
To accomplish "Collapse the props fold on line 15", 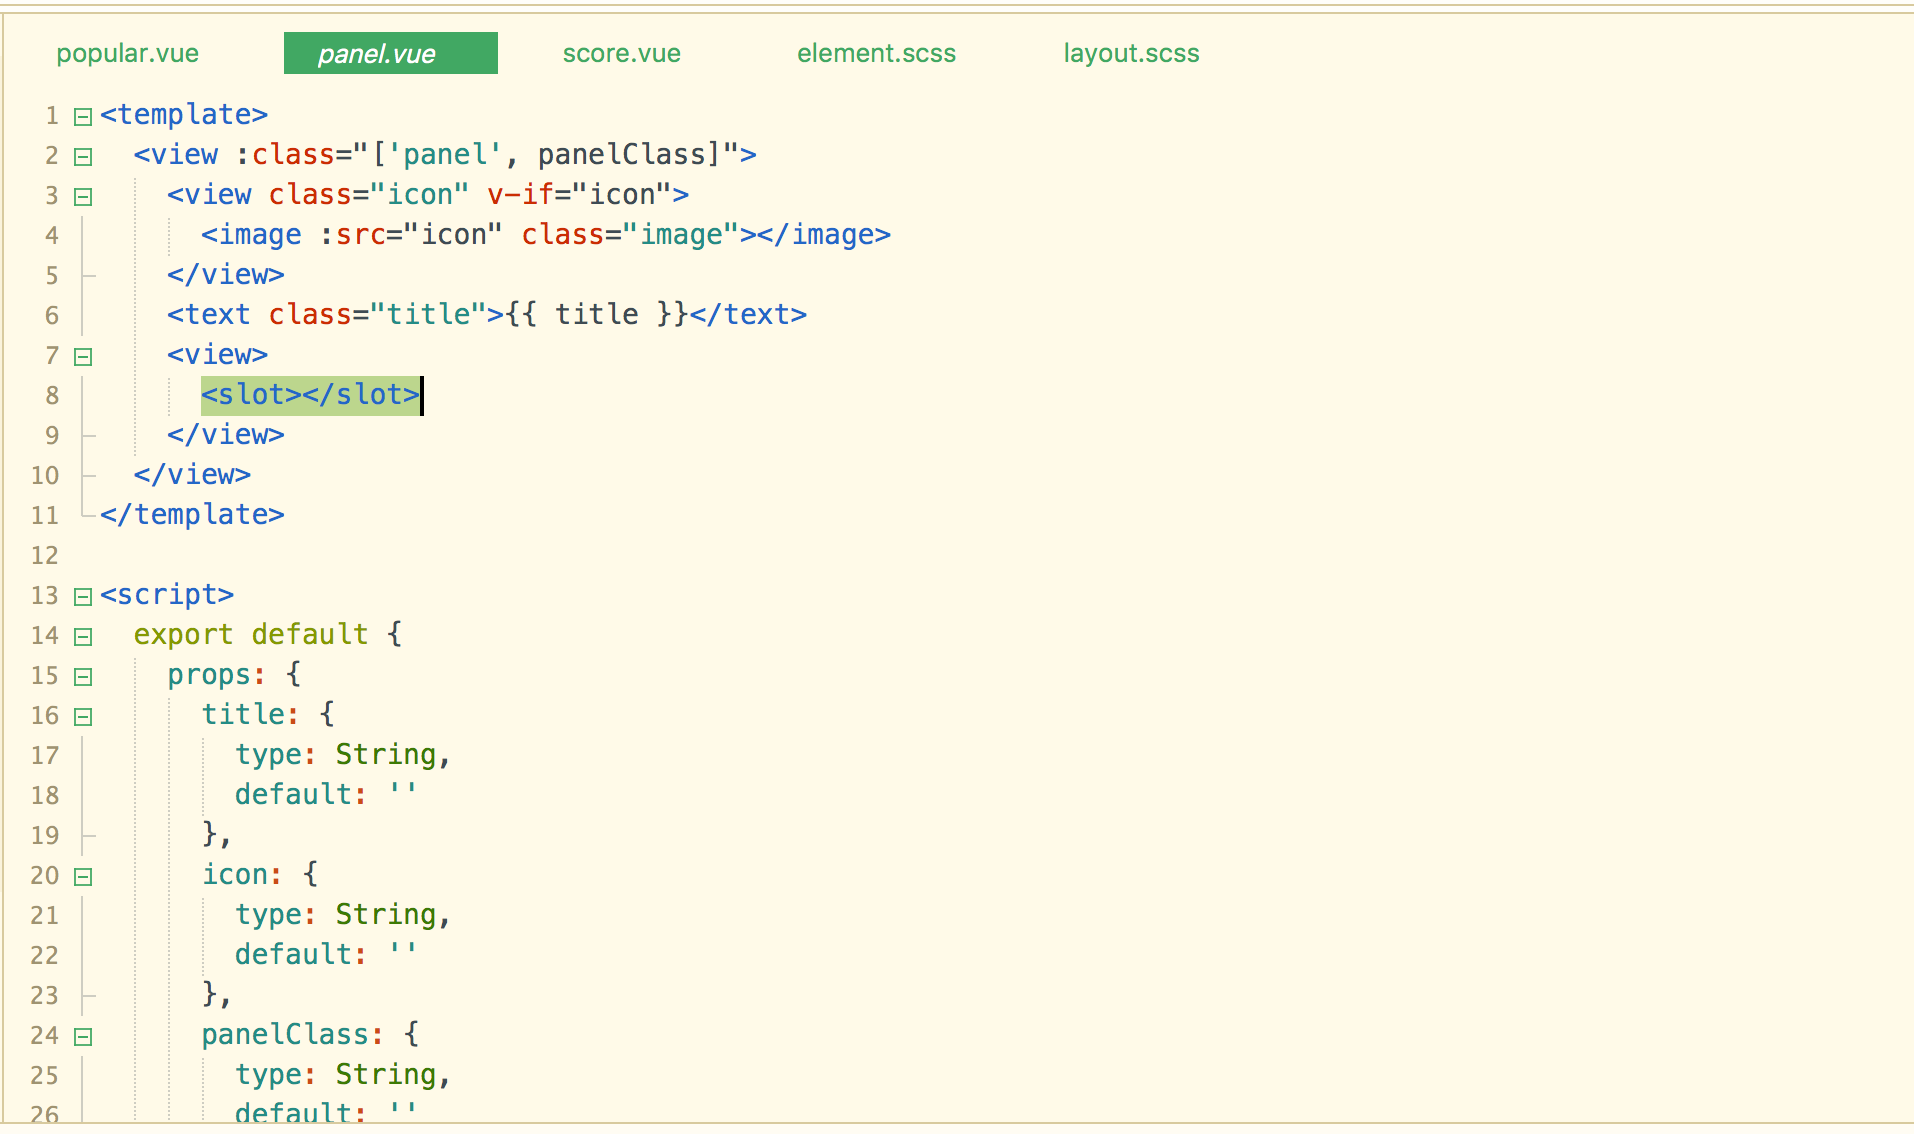I will pos(83,677).
